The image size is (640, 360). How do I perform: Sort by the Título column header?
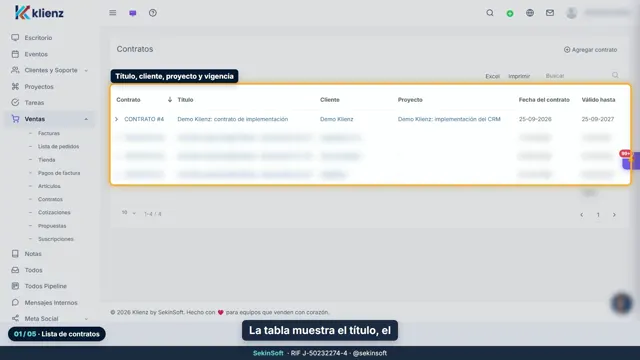(x=185, y=100)
